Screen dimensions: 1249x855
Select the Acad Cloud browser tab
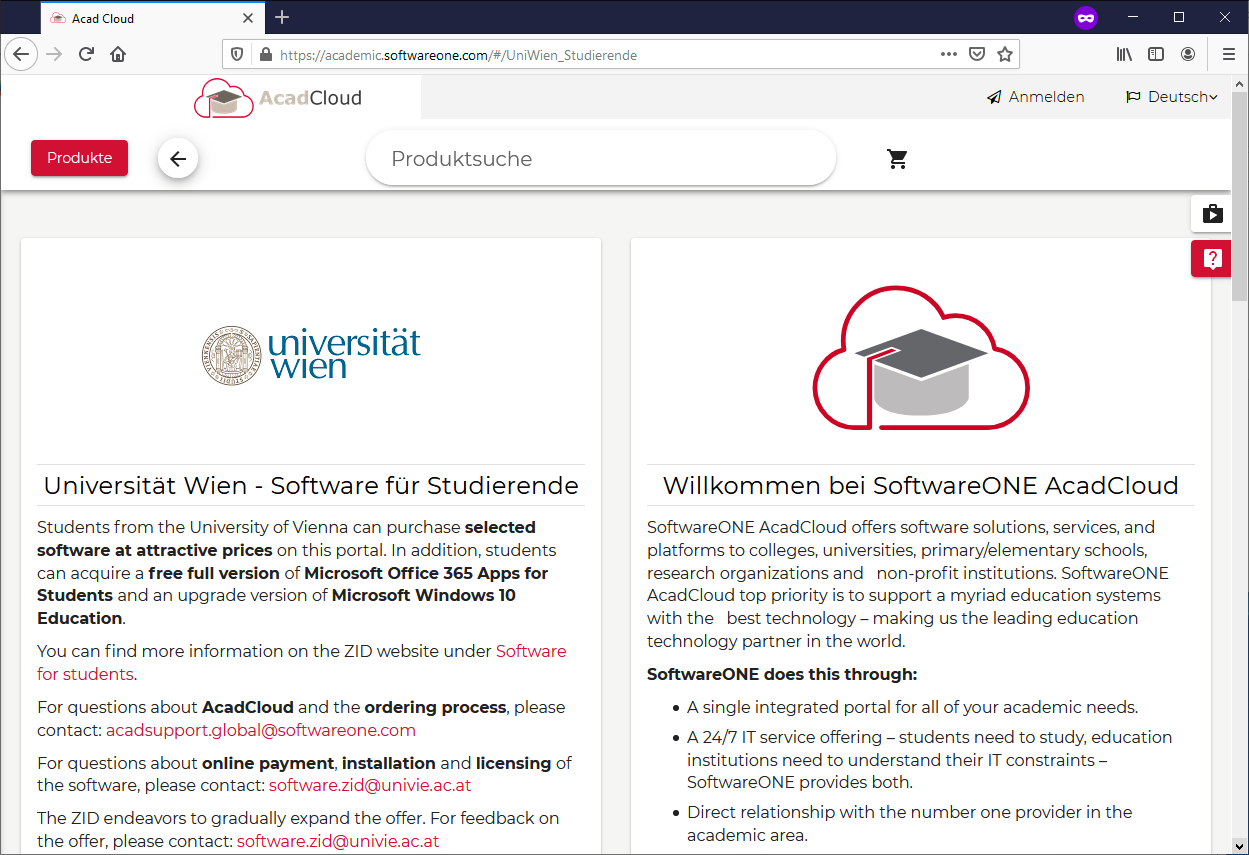pos(140,18)
